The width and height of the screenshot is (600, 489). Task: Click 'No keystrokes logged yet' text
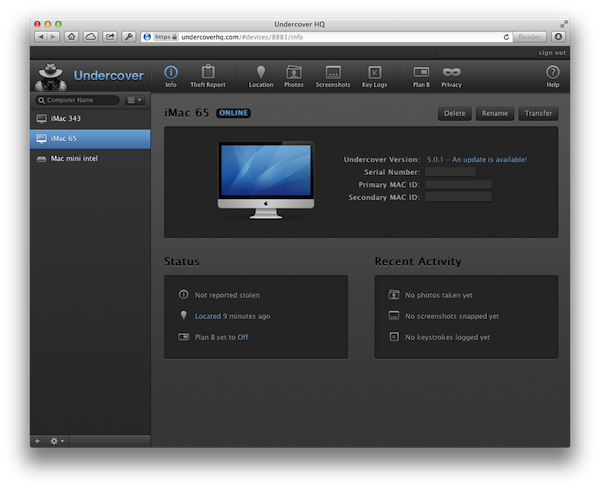(x=447, y=337)
